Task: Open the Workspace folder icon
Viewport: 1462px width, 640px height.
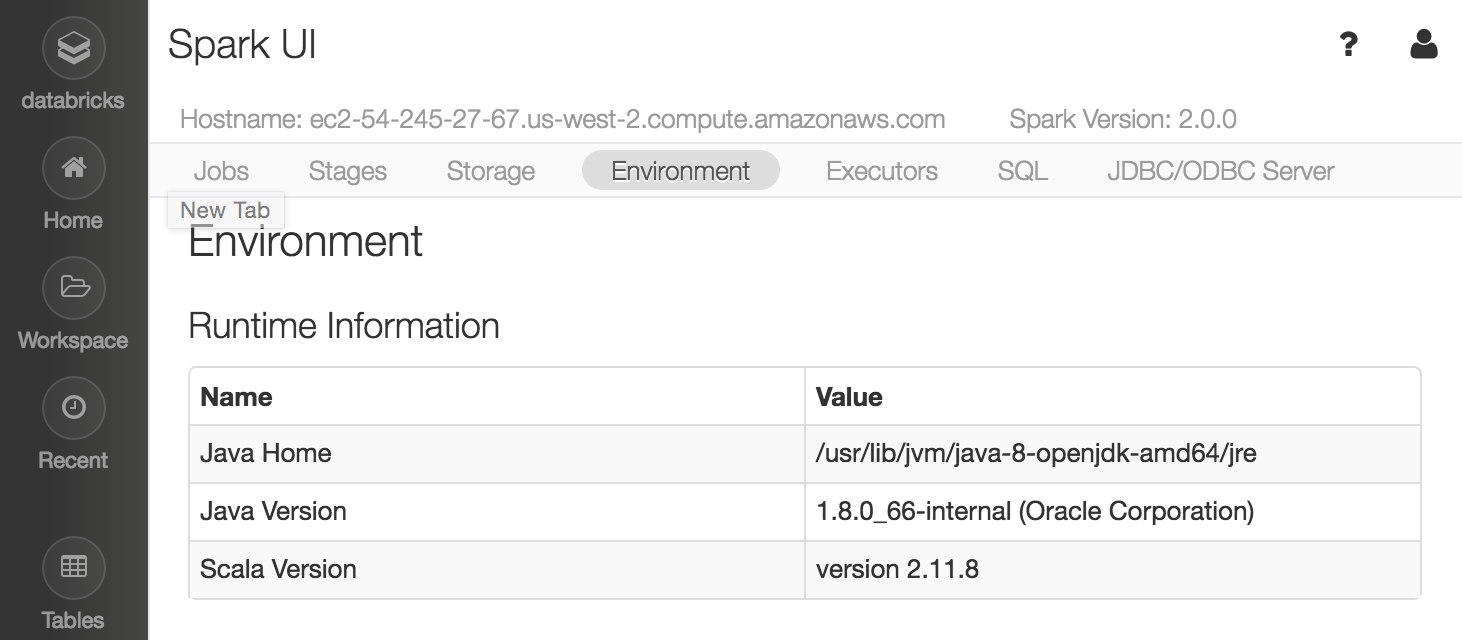Action: tap(73, 288)
